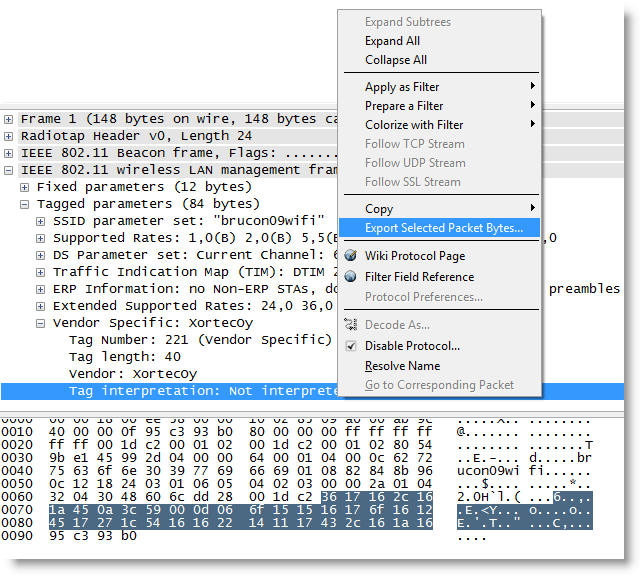Select the SSID "brucon09wifi" row text

tap(189, 221)
